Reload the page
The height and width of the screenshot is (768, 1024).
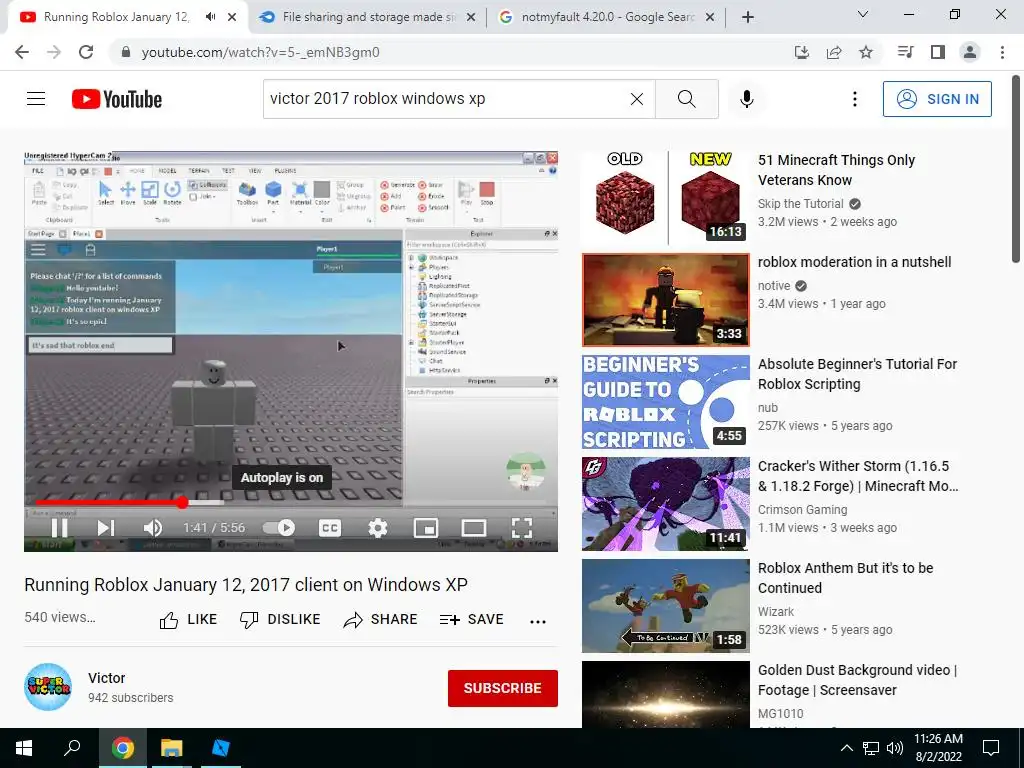tap(86, 52)
